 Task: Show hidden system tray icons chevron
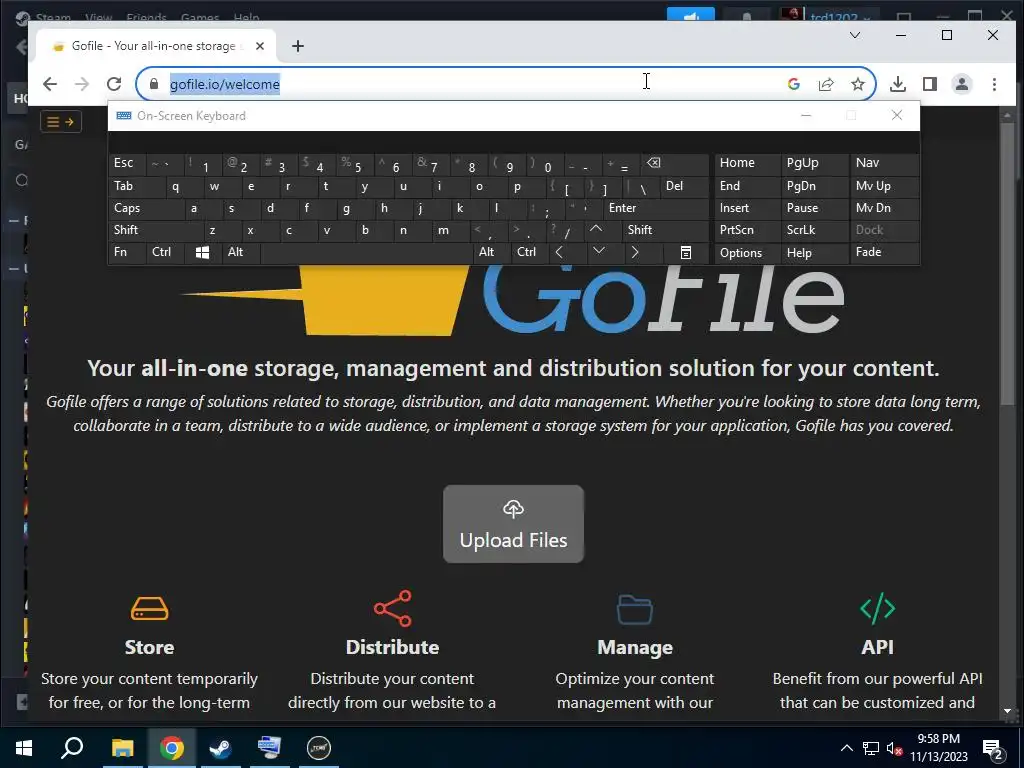[x=846, y=748]
